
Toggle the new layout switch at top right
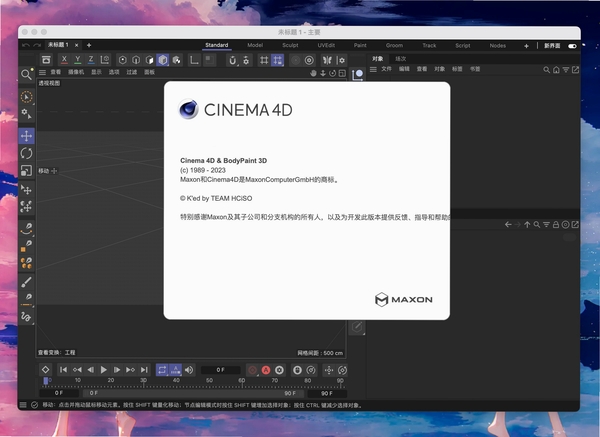(x=572, y=46)
